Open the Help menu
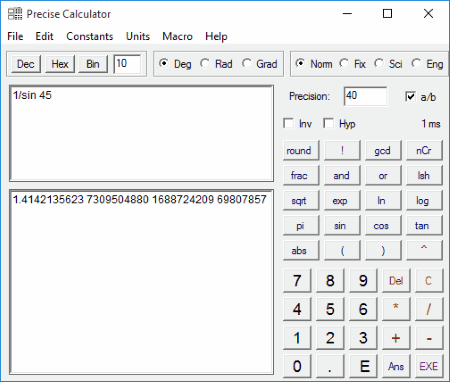This screenshot has width=450, height=382. point(216,36)
